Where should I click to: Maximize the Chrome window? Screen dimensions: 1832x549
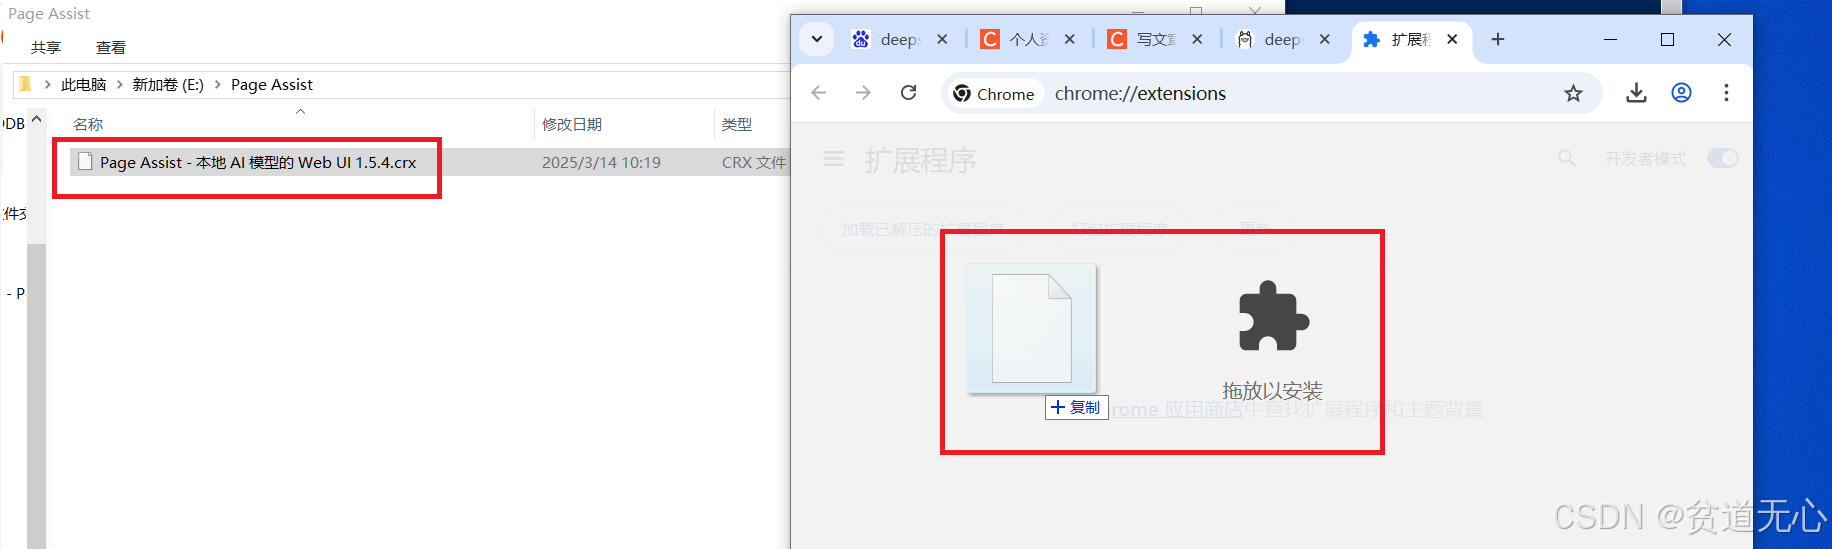1667,39
